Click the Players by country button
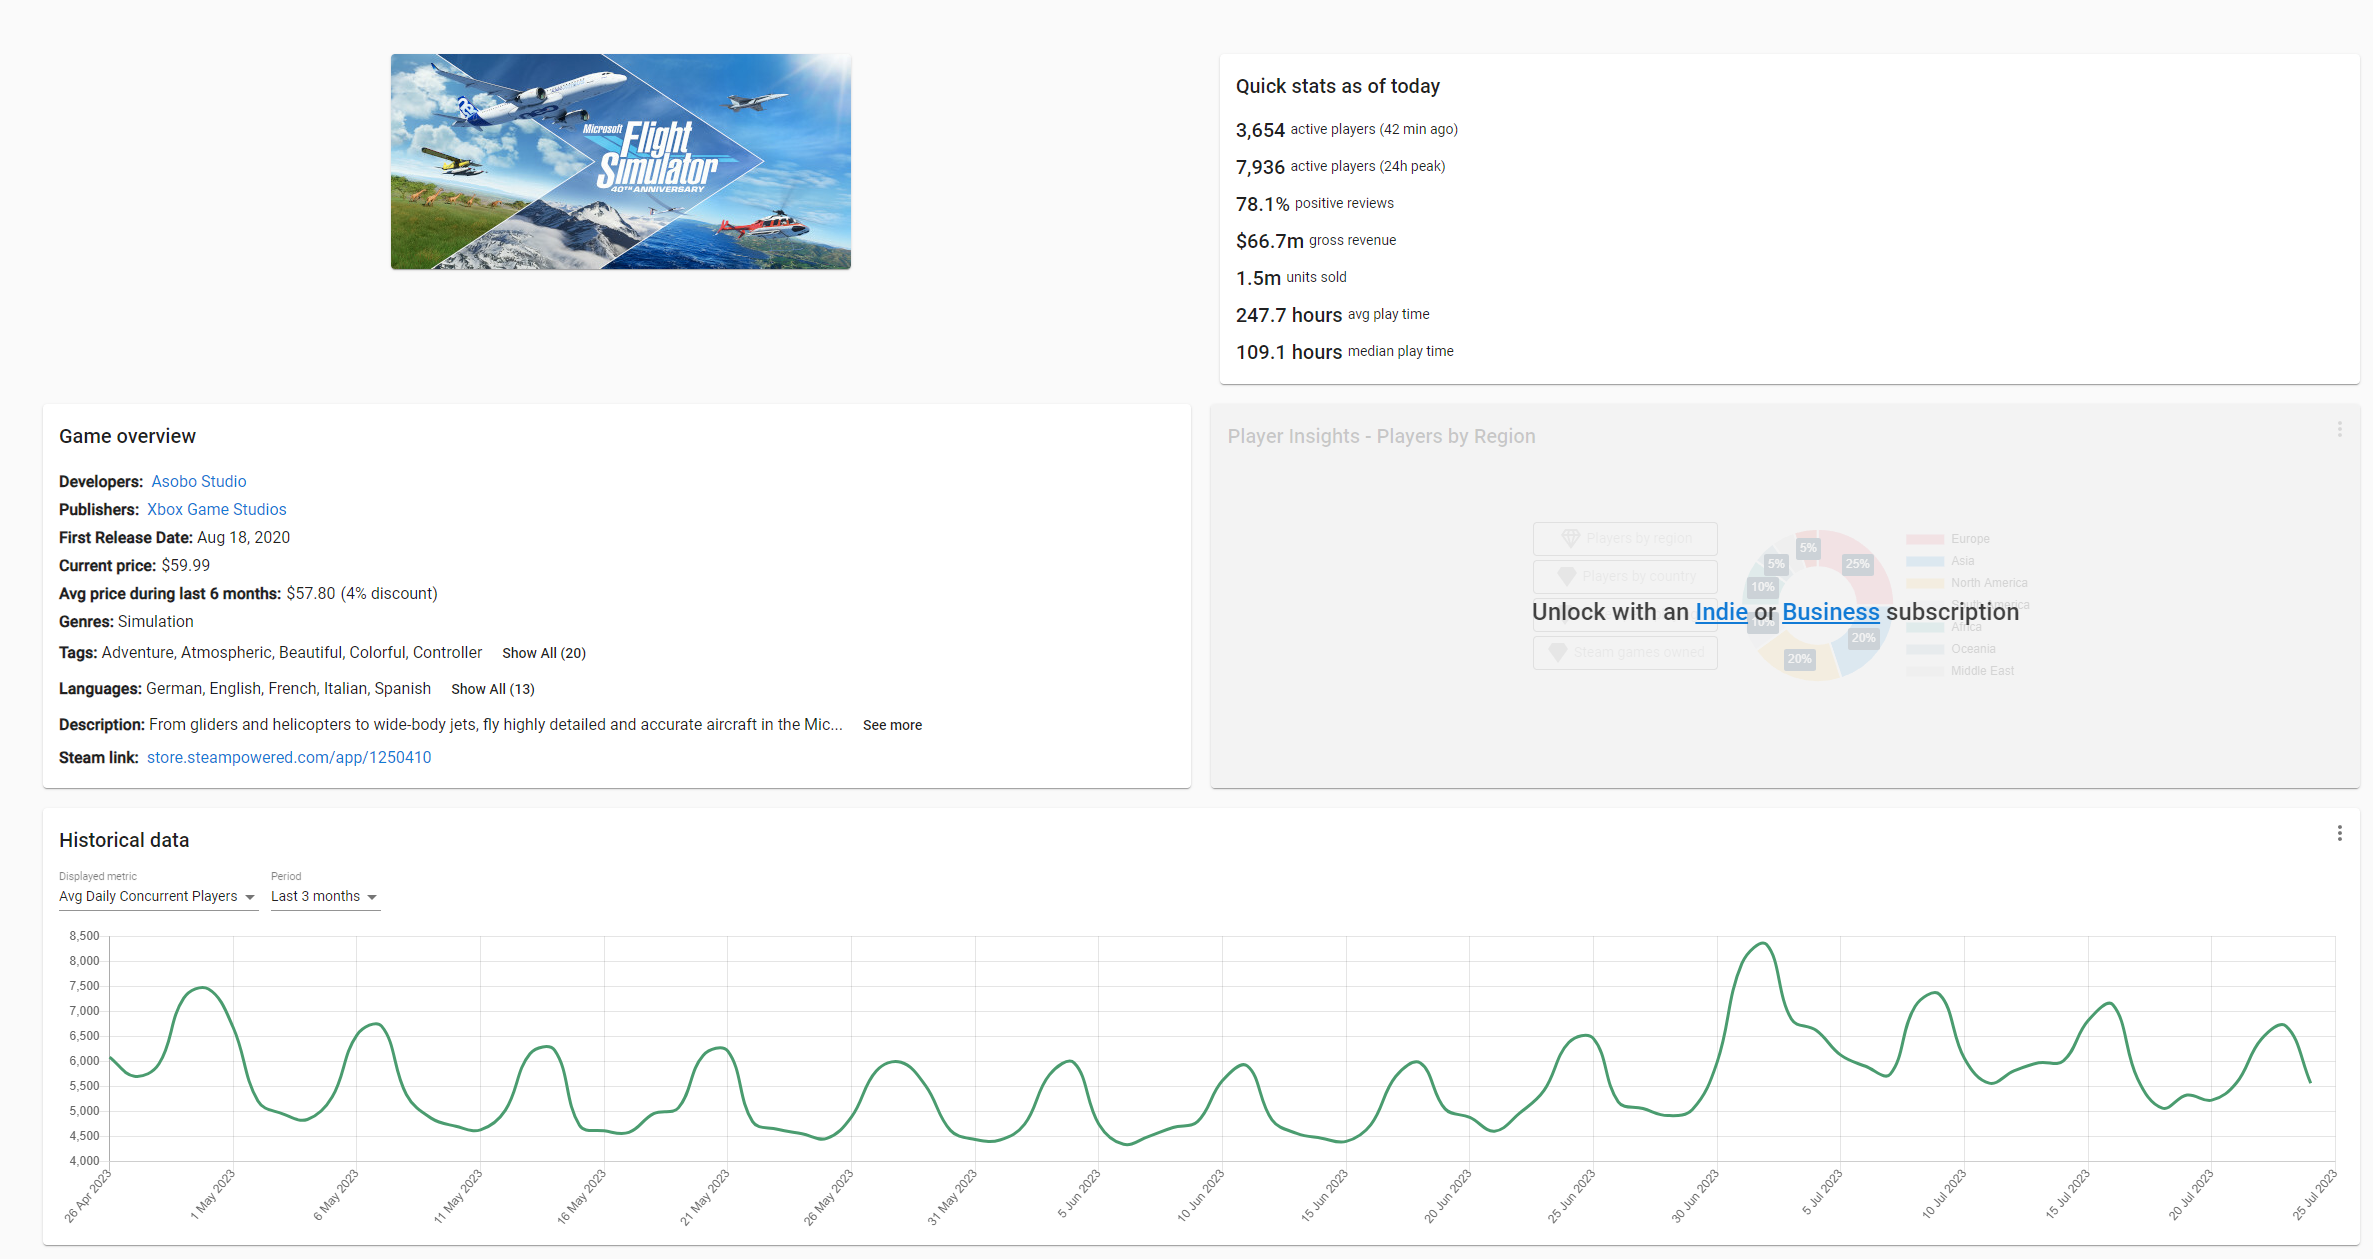The image size is (2373, 1259). [1625, 576]
